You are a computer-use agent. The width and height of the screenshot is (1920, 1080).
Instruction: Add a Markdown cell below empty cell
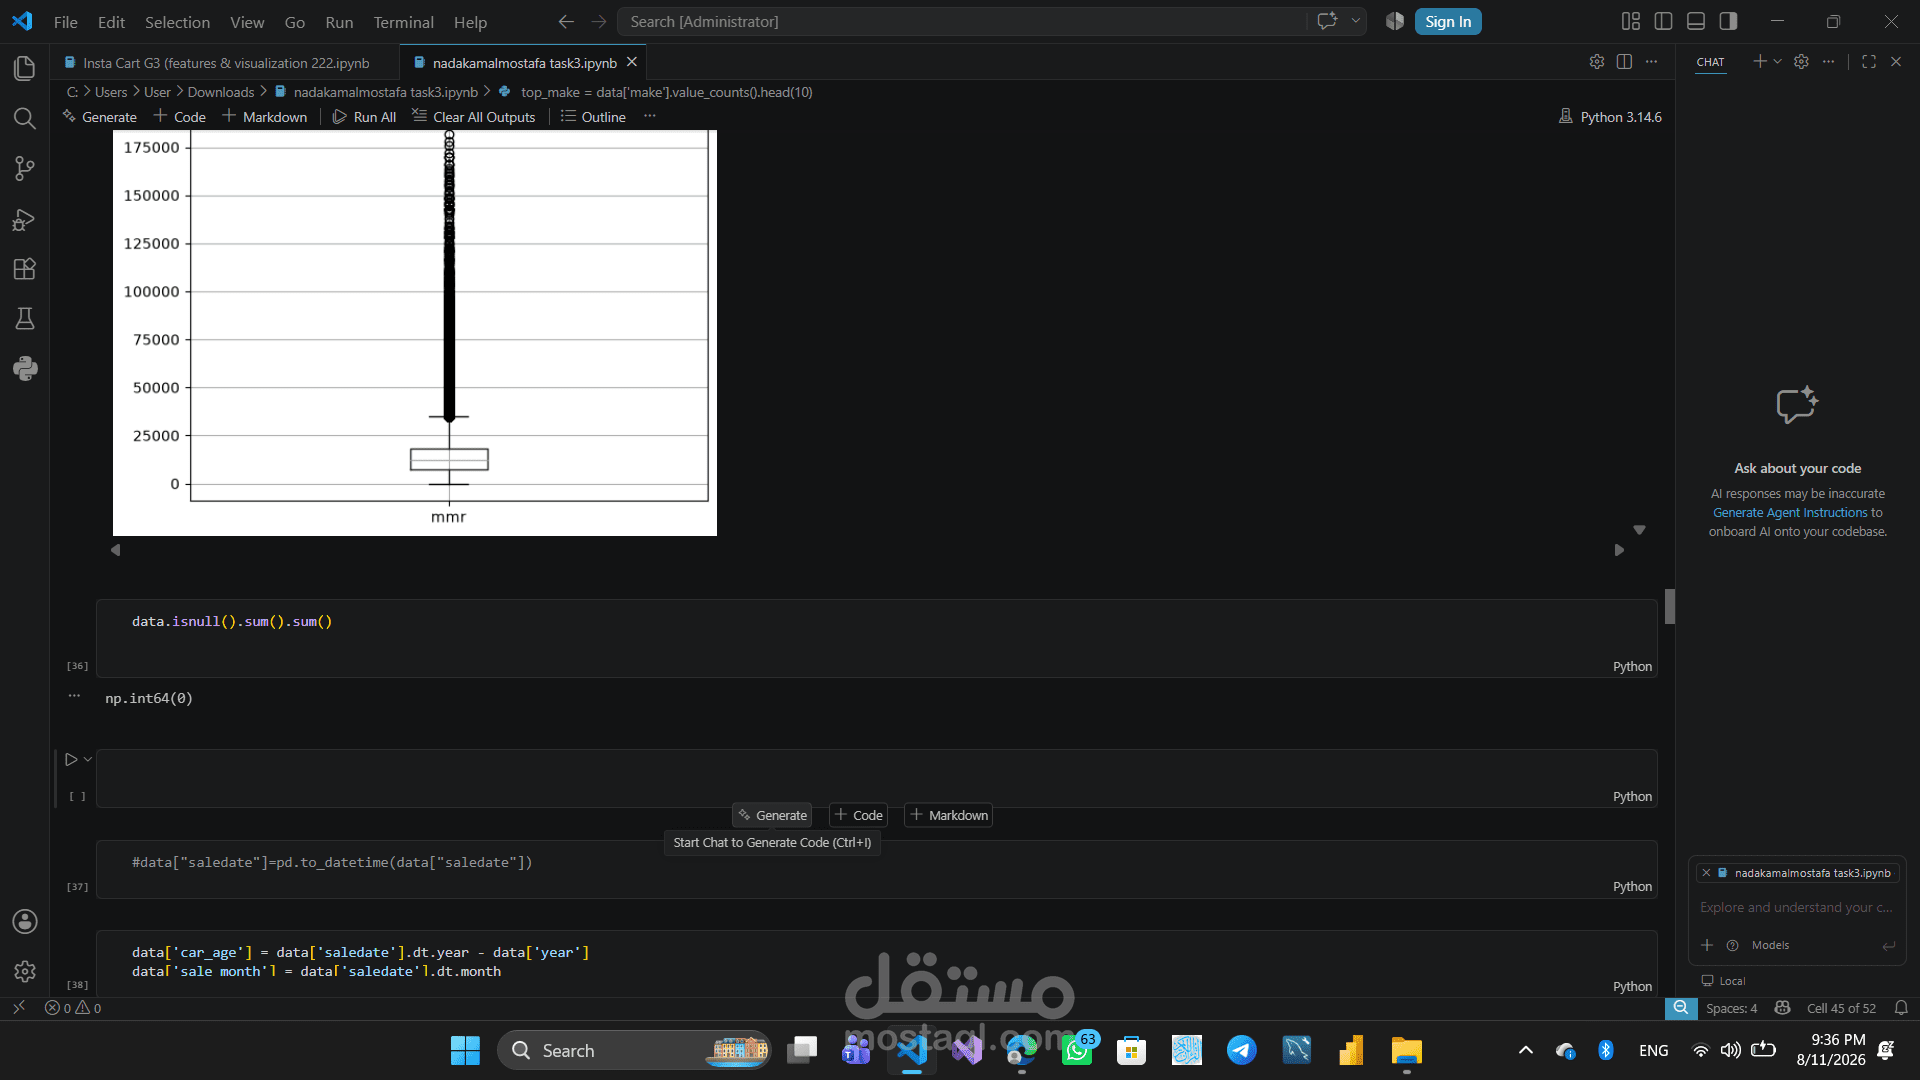pos(948,815)
